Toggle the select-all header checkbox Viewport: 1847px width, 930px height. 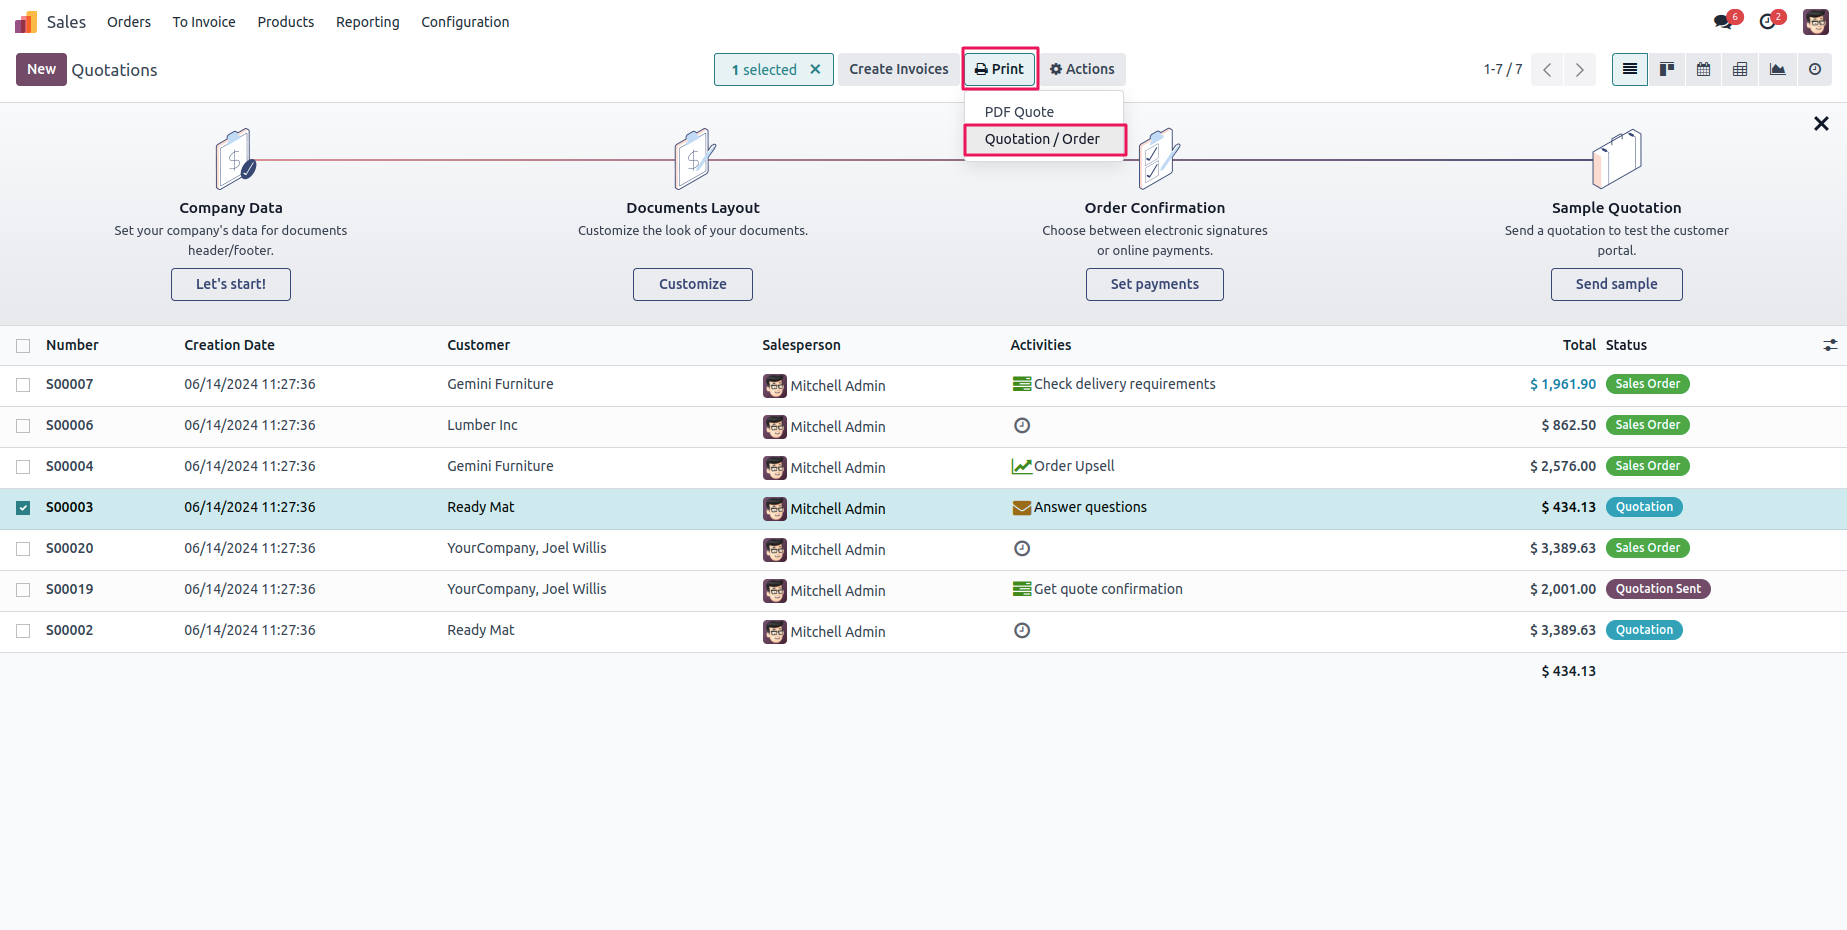[23, 346]
